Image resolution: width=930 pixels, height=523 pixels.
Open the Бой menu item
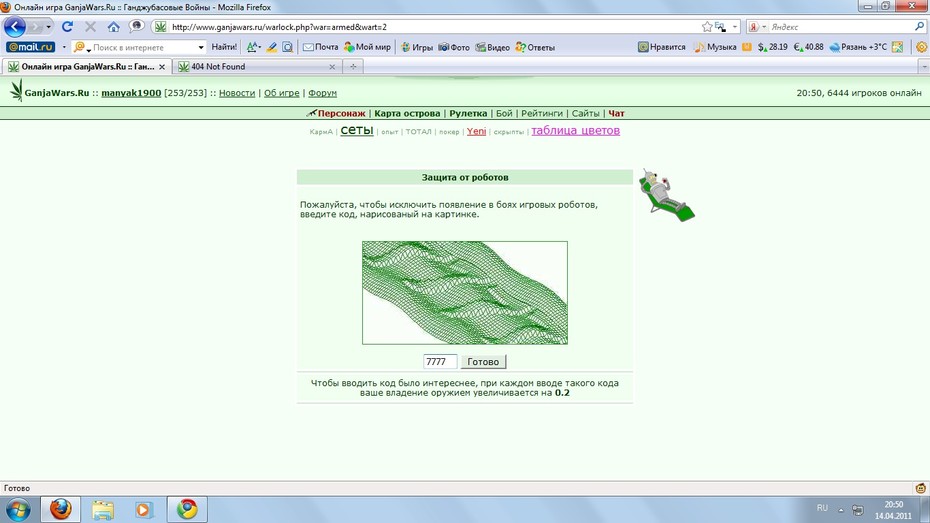pyautogui.click(x=504, y=113)
